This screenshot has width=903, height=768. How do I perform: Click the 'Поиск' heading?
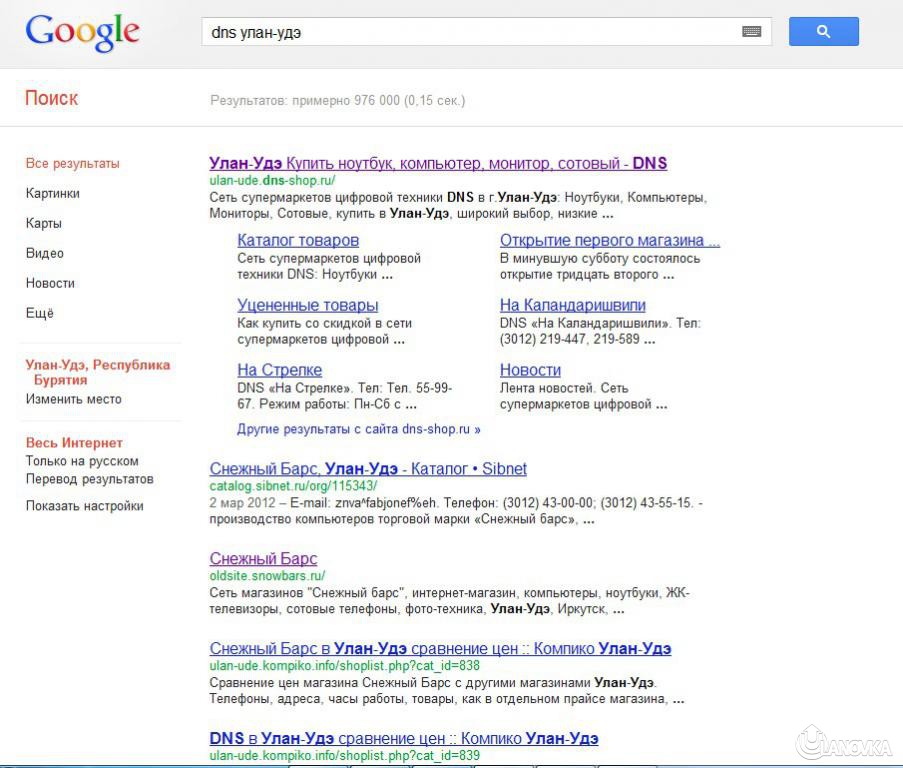coord(51,98)
